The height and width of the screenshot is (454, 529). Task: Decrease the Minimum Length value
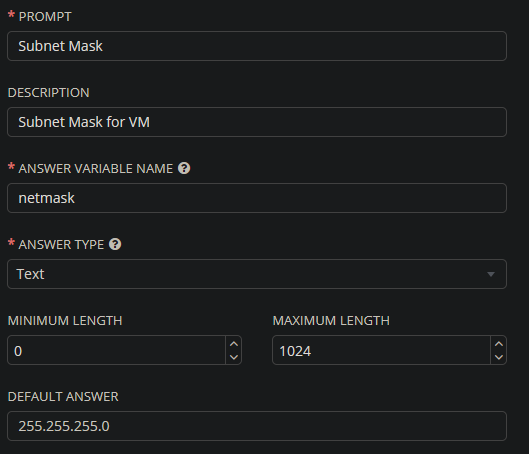pos(234,357)
